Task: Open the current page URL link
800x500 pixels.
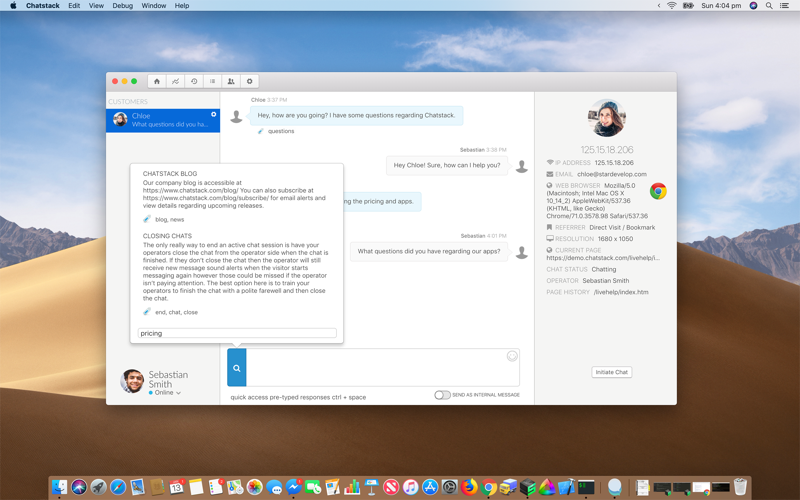Action: 603,258
